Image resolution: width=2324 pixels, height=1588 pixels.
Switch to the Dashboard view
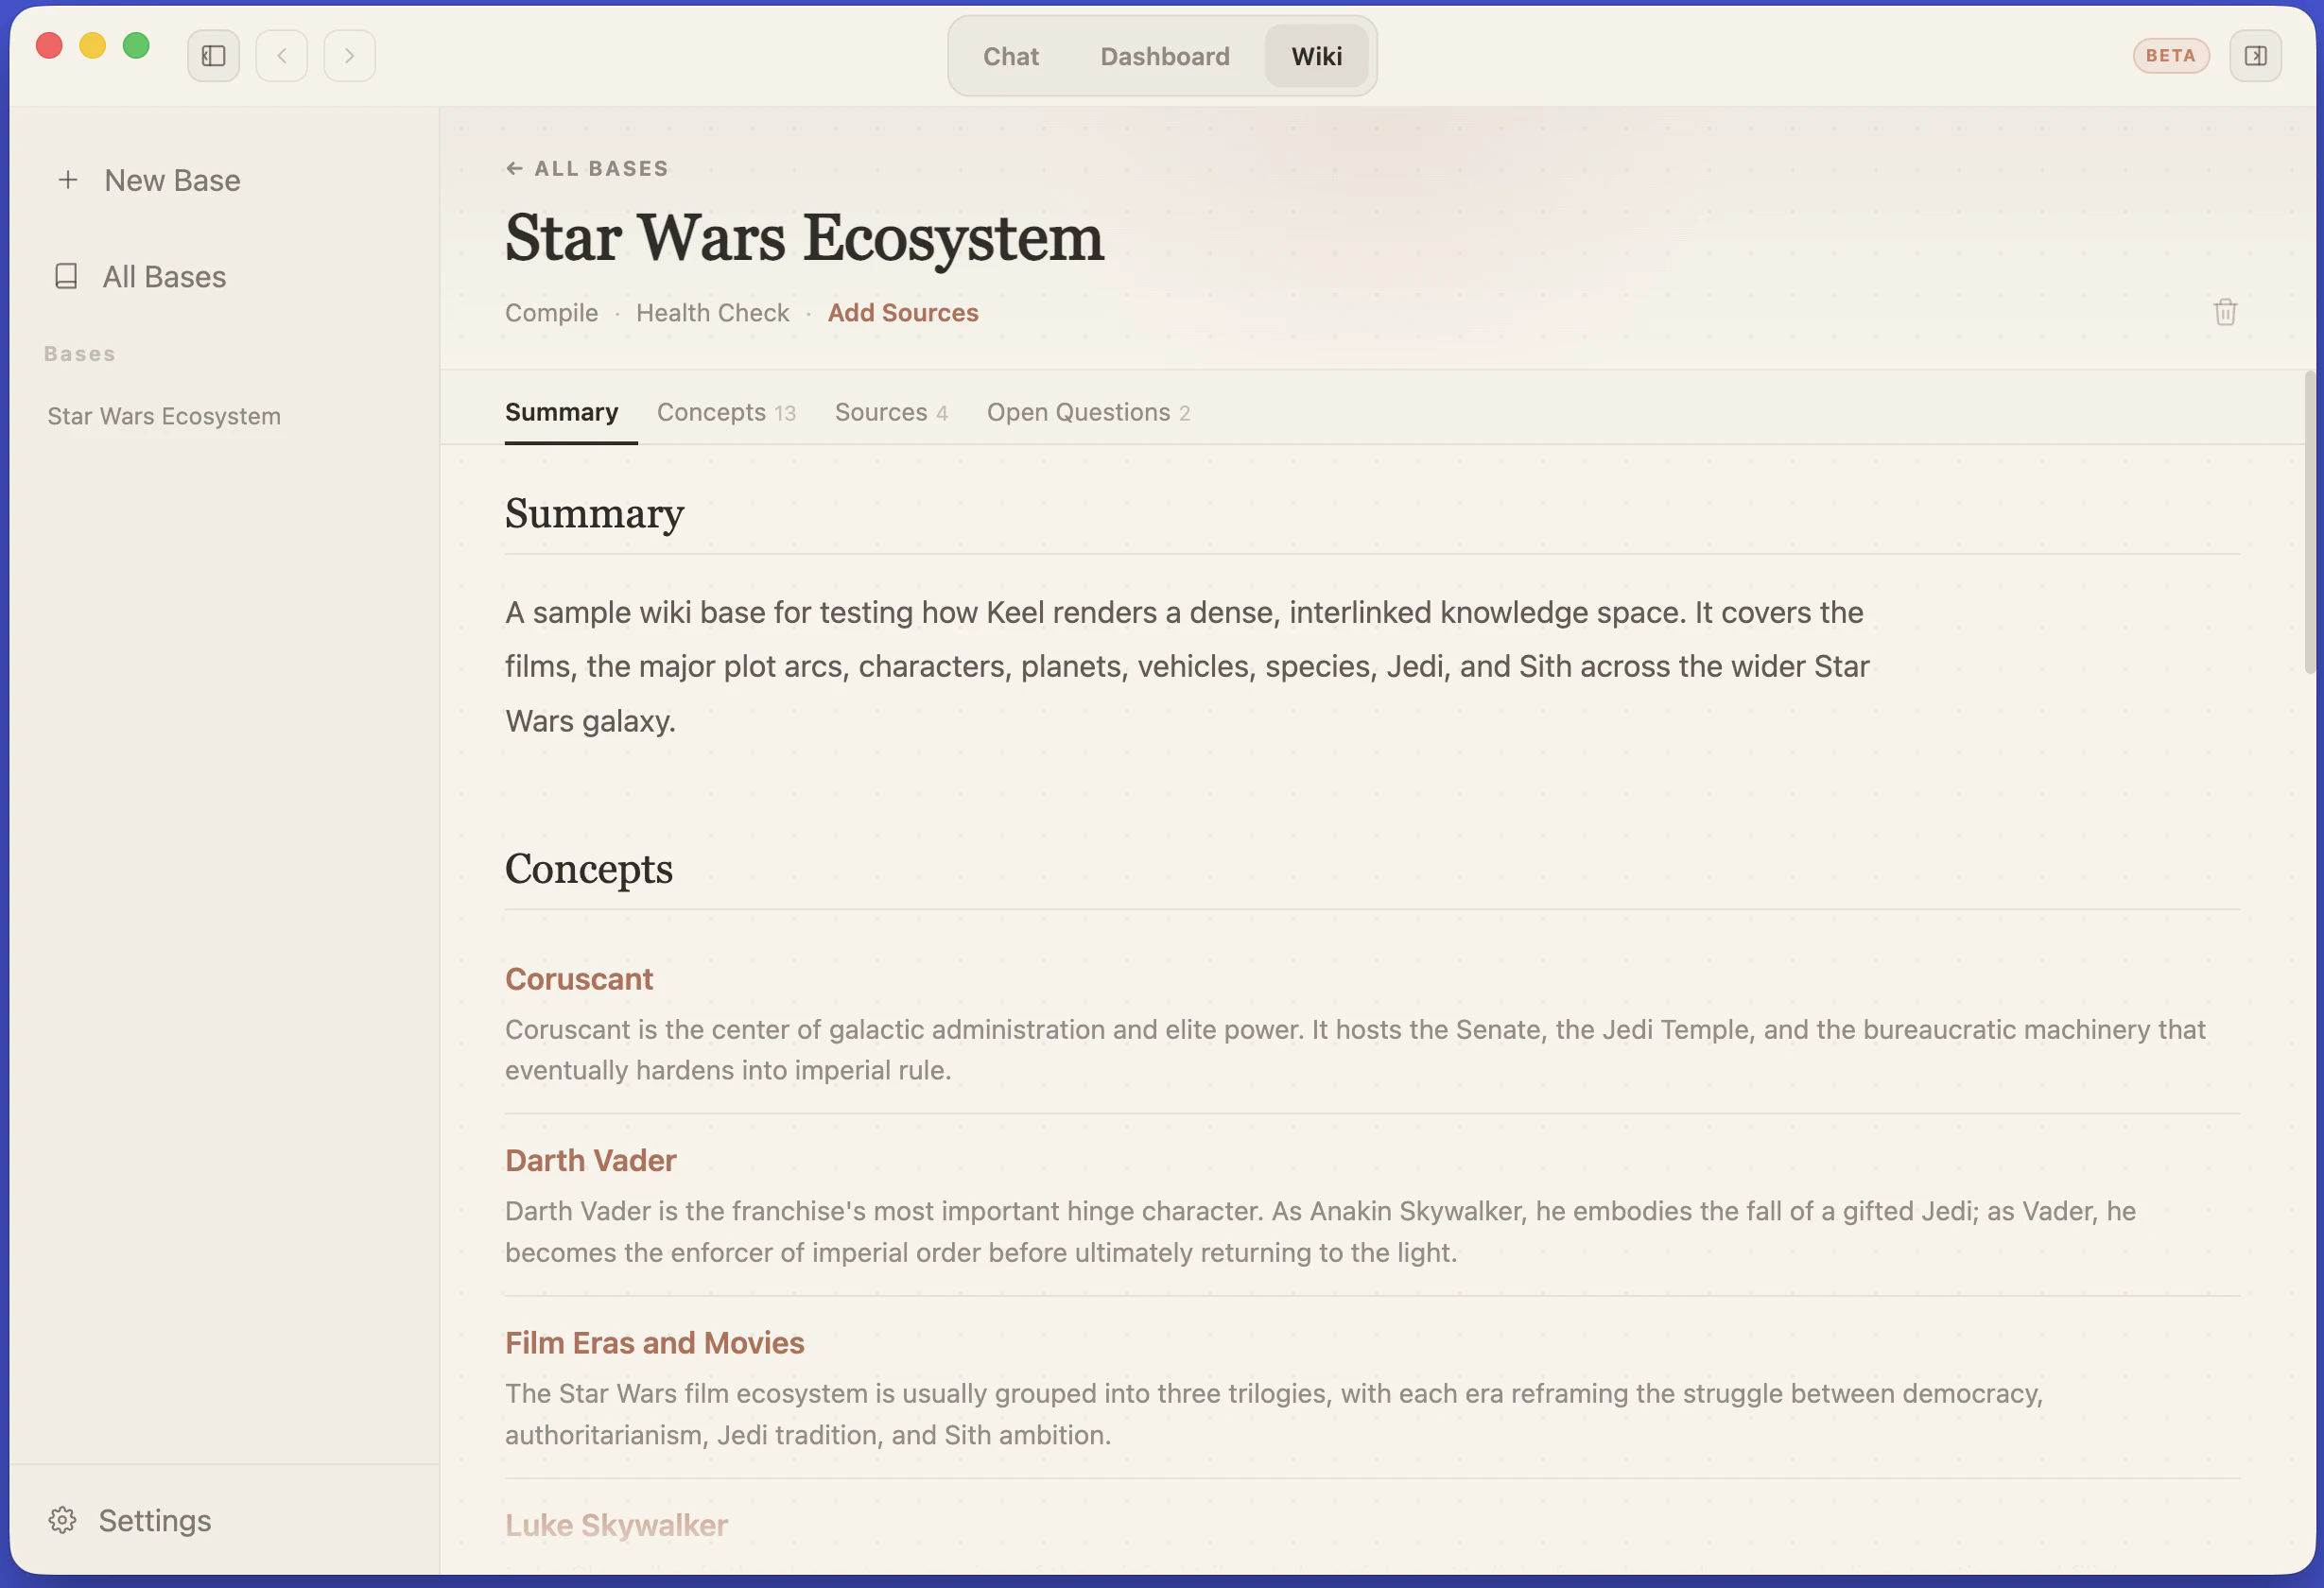tap(1165, 56)
